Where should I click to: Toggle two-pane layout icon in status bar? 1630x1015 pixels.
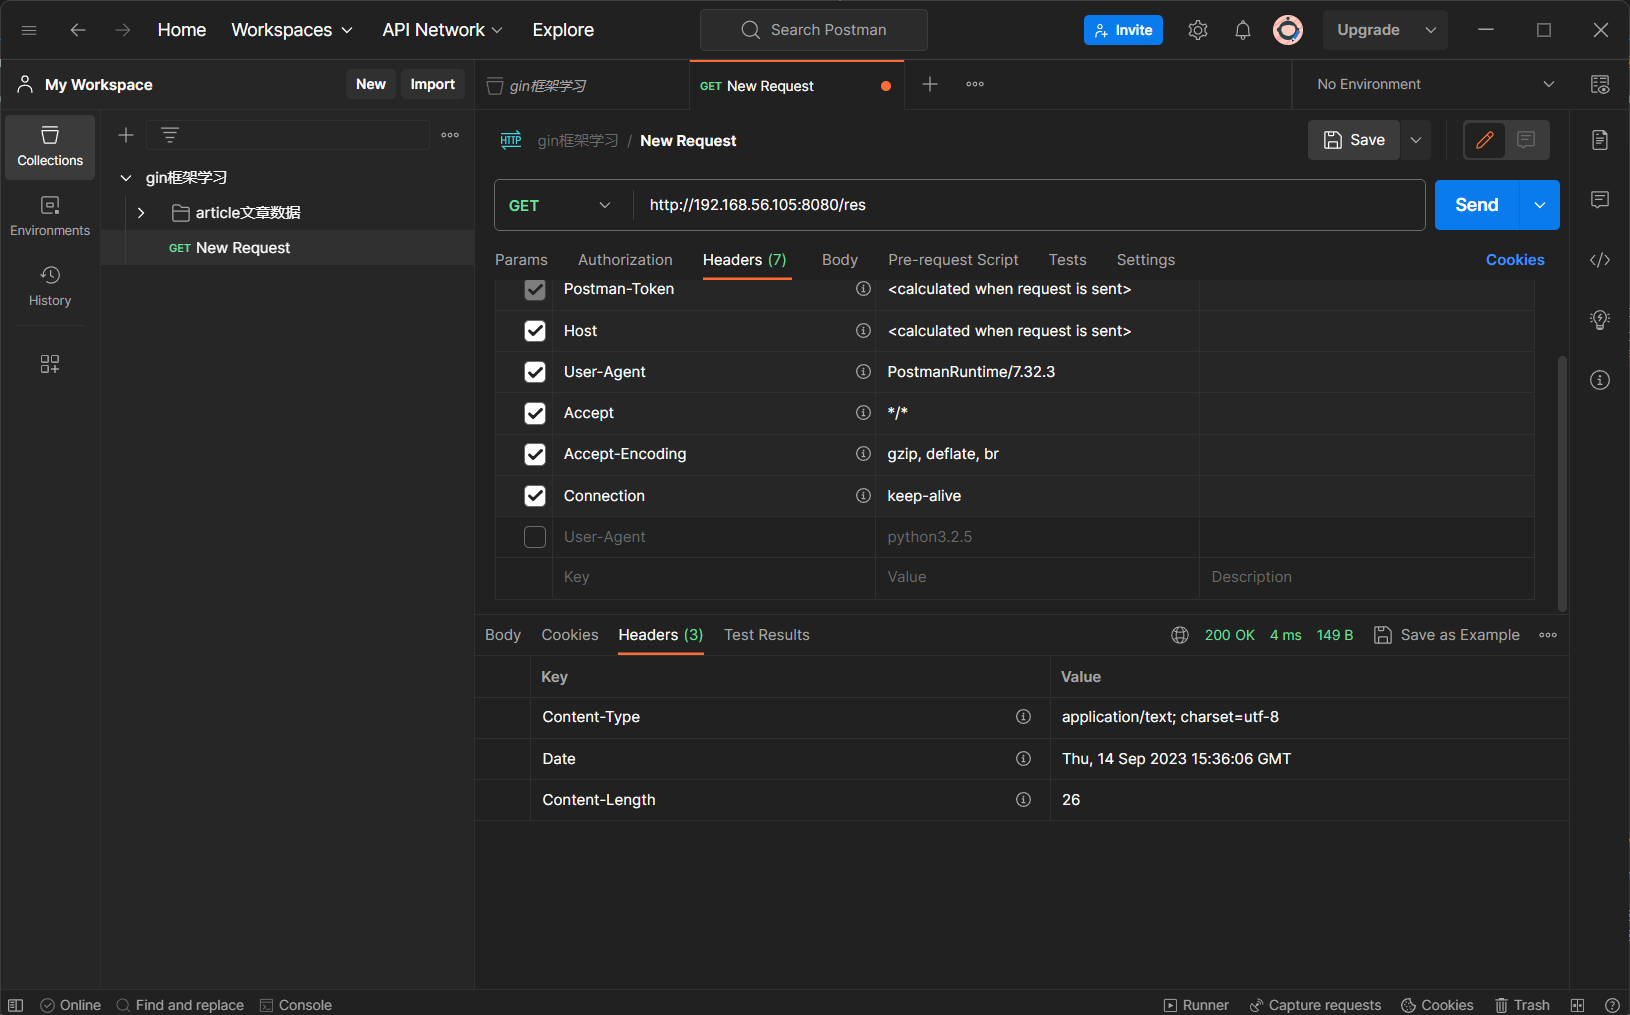[1577, 1005]
